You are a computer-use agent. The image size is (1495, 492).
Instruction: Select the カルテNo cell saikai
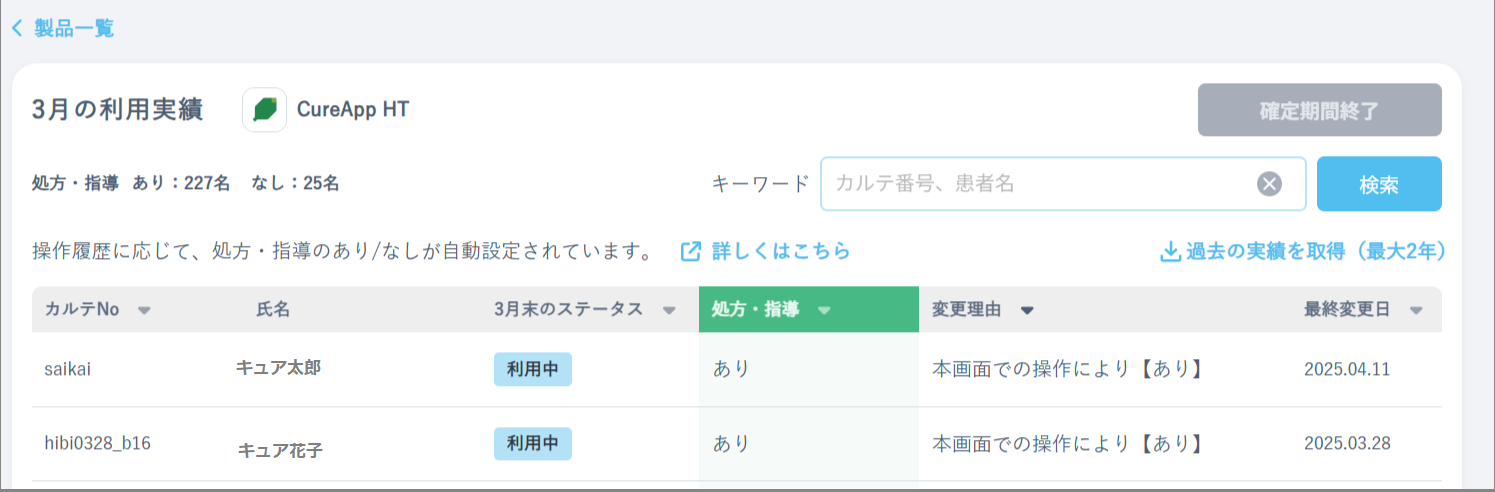click(68, 369)
